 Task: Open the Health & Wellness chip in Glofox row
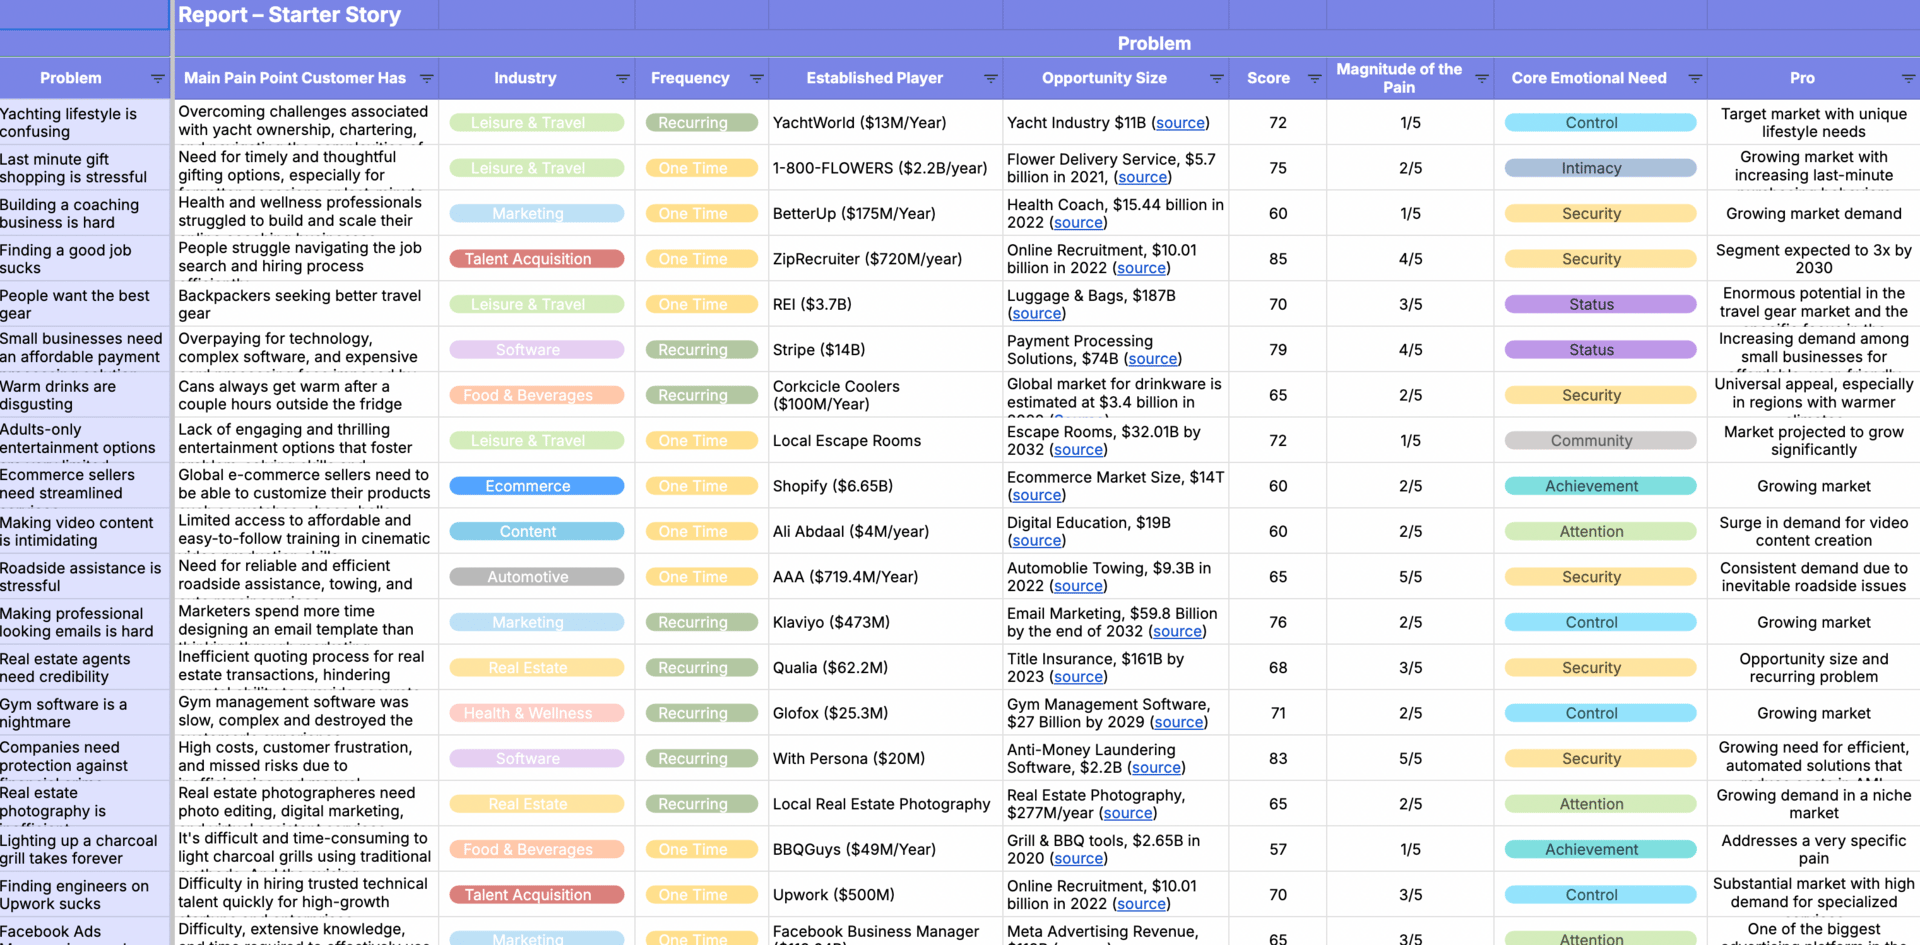tap(536, 713)
